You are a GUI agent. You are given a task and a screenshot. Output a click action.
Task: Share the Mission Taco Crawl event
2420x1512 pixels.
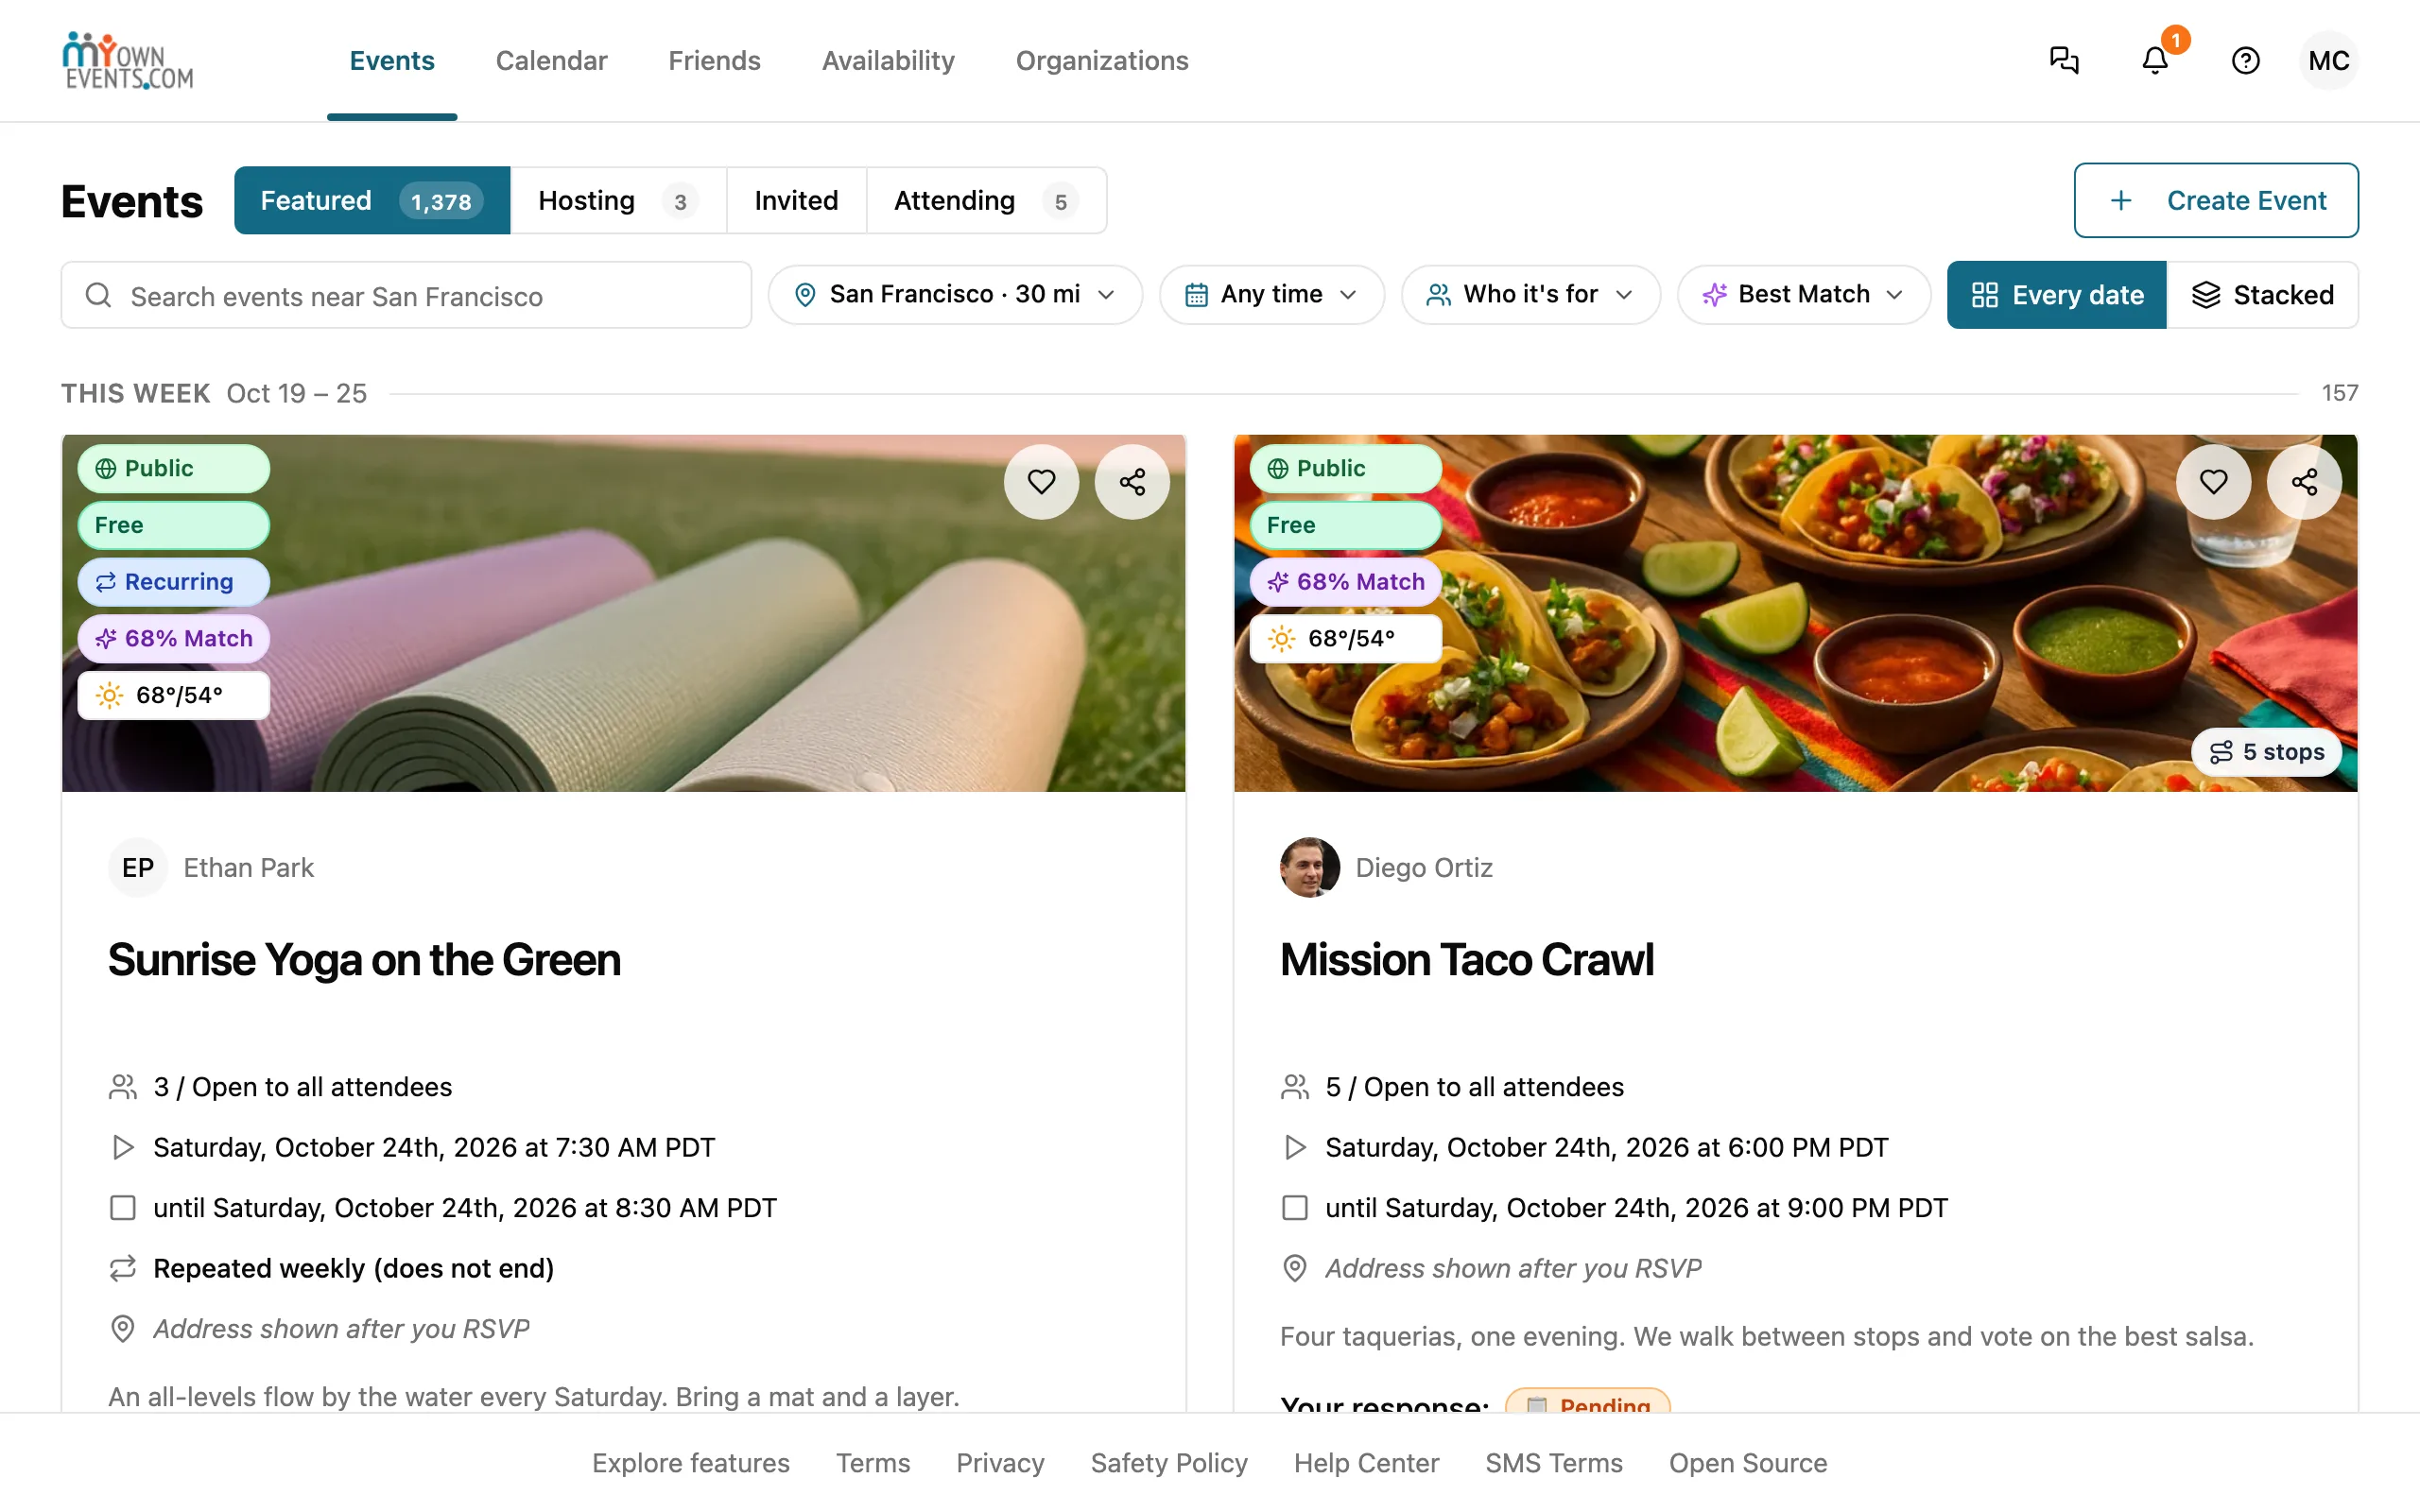(x=2304, y=482)
